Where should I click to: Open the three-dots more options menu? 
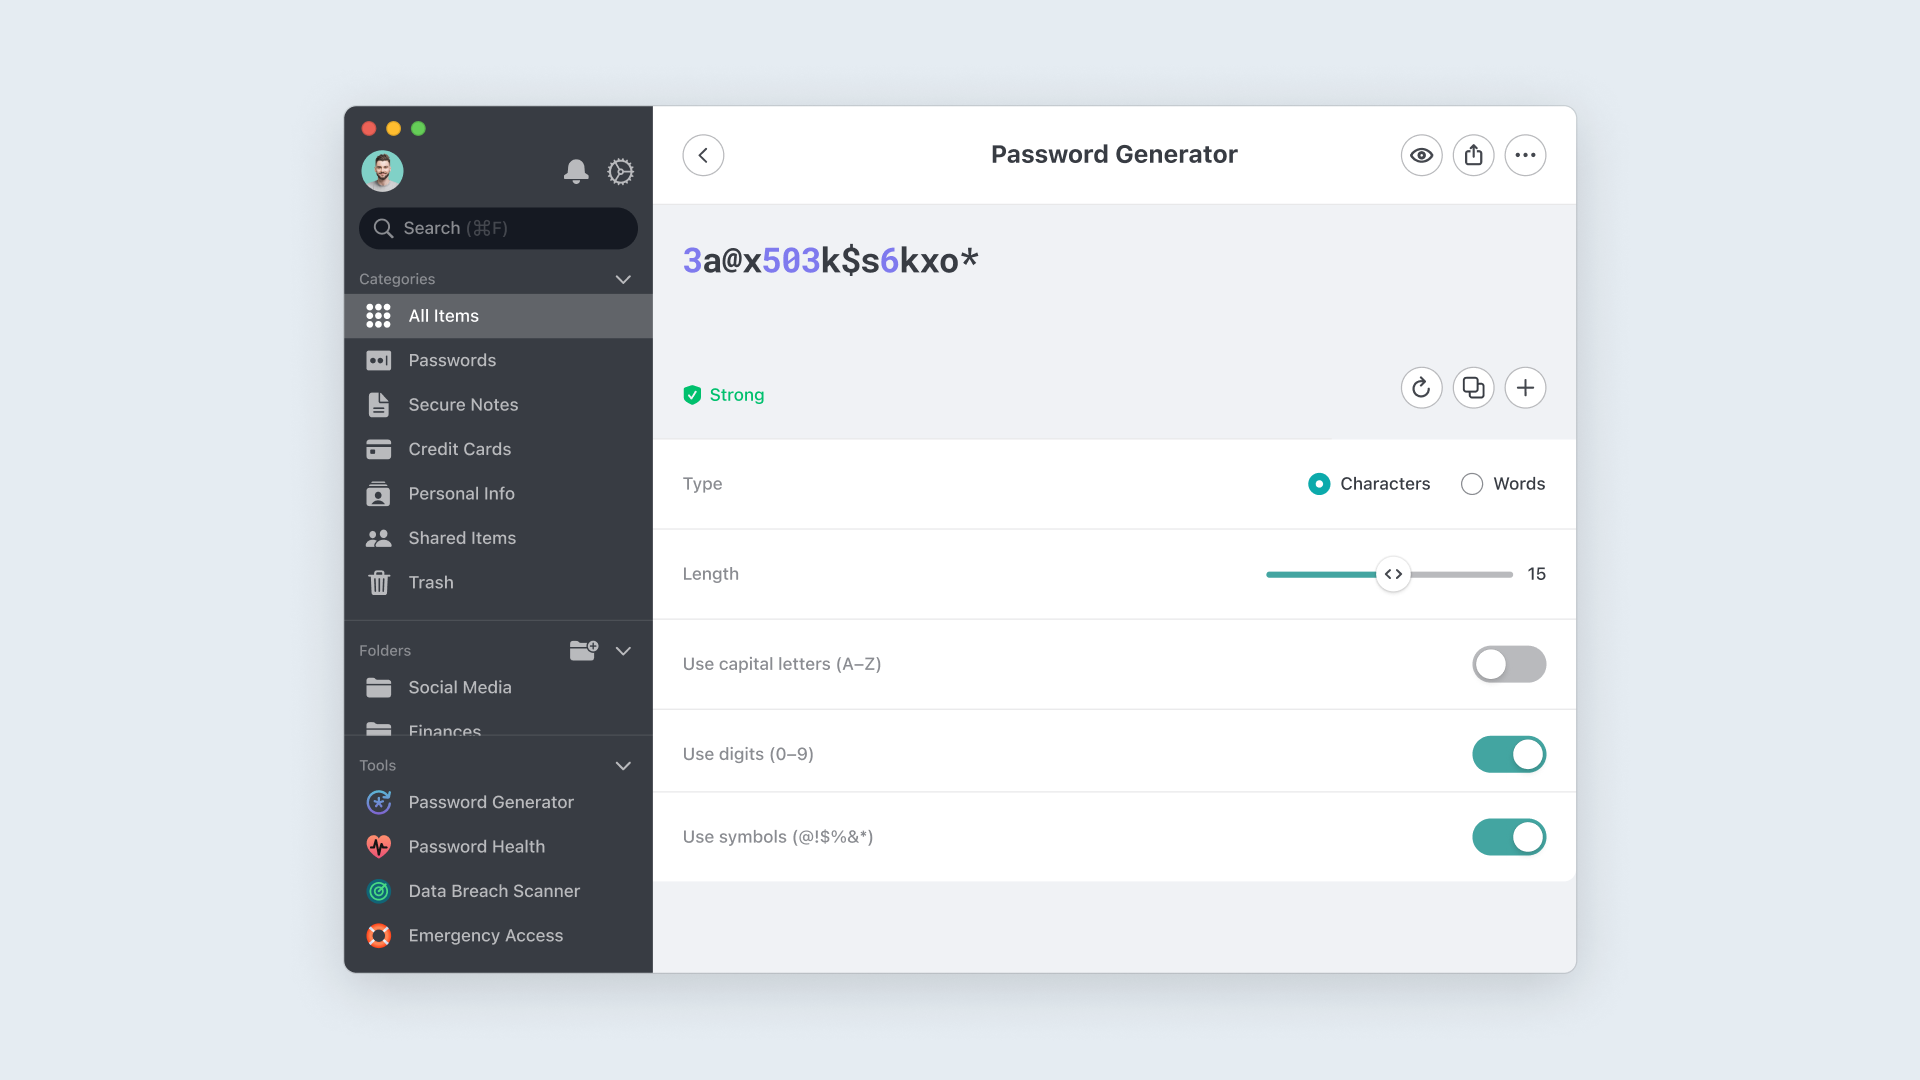[1525, 155]
